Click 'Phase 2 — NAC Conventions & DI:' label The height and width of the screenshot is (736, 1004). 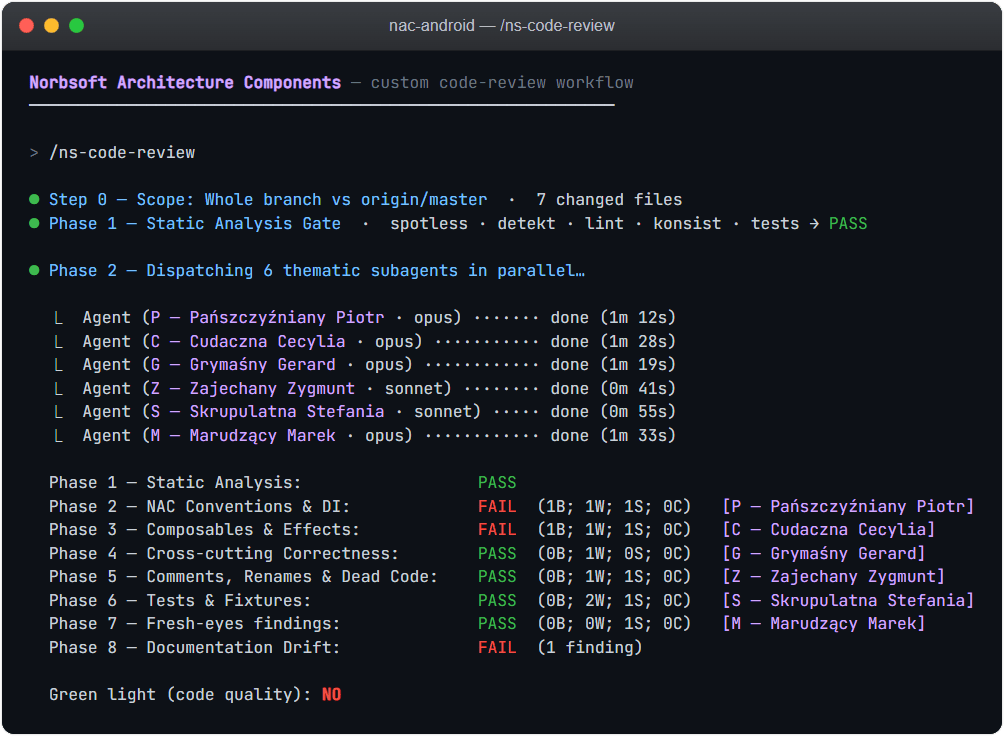pos(199,507)
